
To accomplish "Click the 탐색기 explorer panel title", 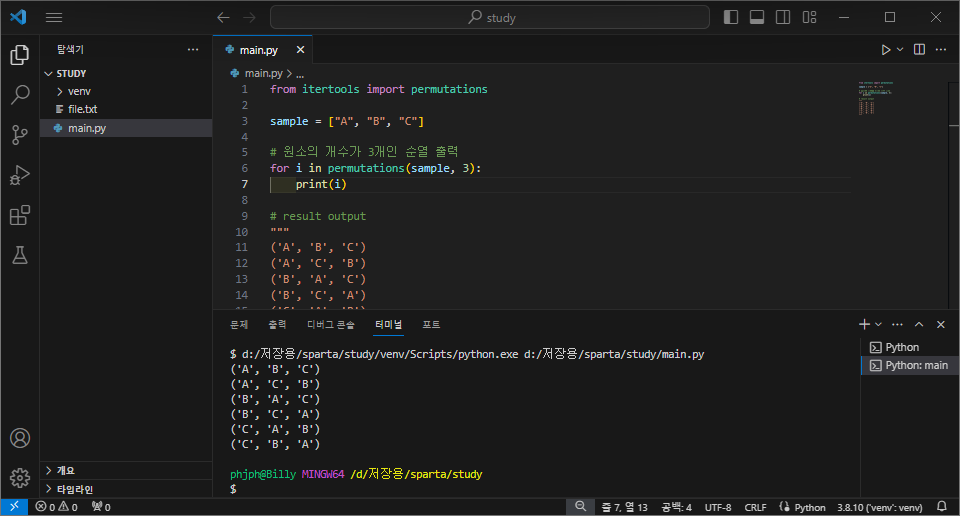I will tap(70, 50).
